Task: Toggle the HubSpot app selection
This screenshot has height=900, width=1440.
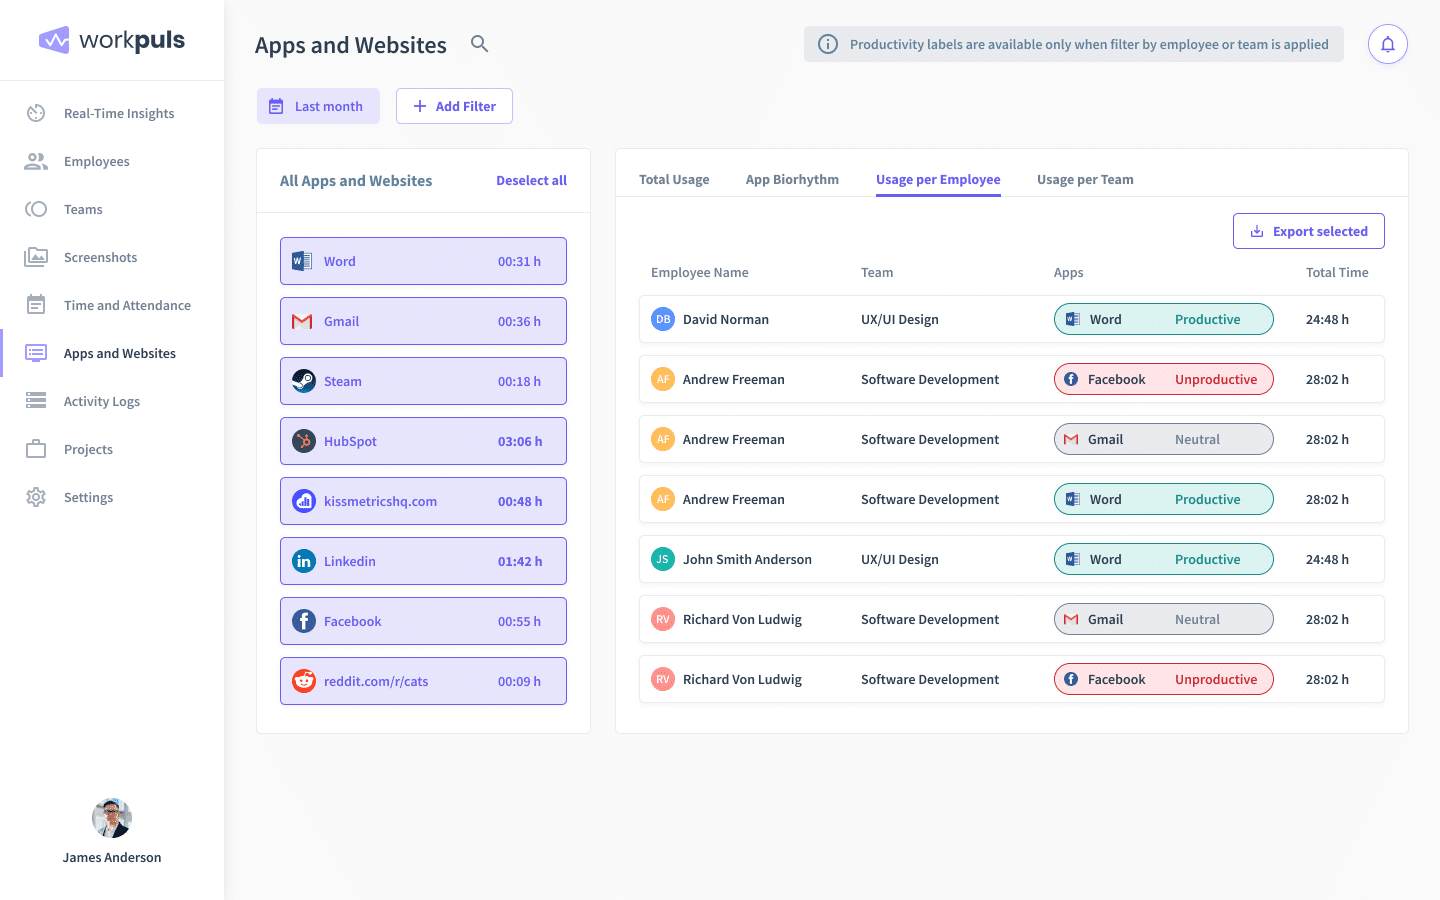Action: click(x=423, y=441)
